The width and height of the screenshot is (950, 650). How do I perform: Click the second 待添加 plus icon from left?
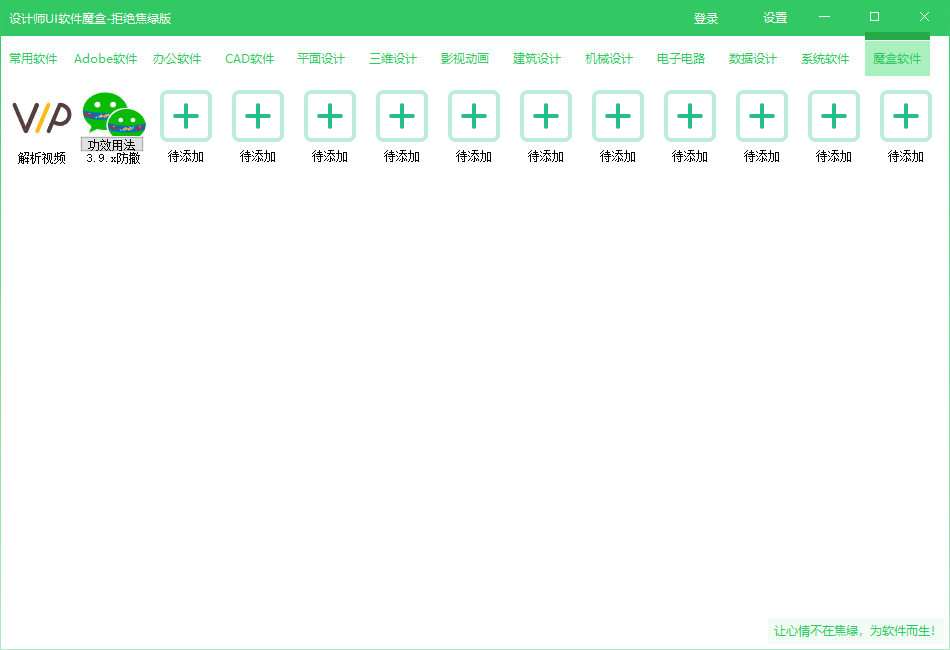click(x=258, y=117)
